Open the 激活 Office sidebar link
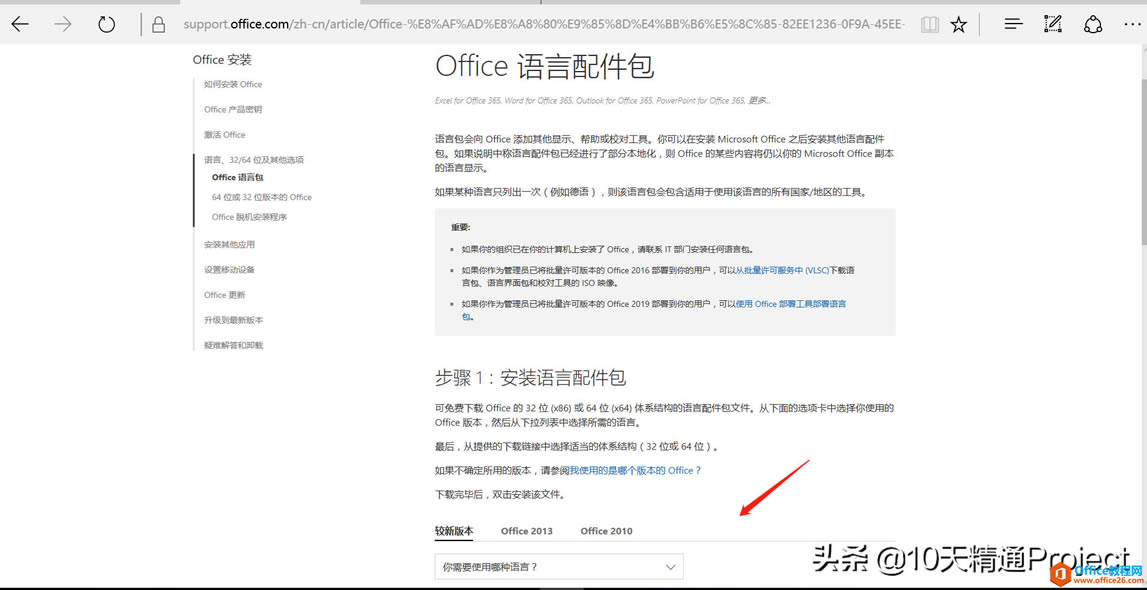Image resolution: width=1147 pixels, height=590 pixels. point(225,135)
